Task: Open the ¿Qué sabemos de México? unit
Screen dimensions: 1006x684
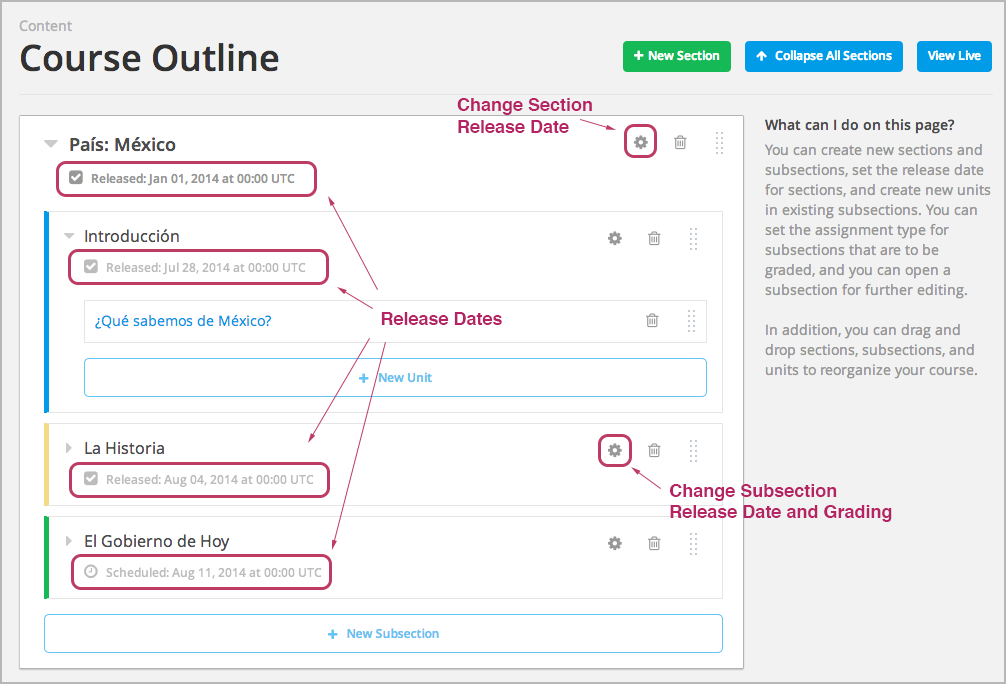Action: [x=183, y=321]
